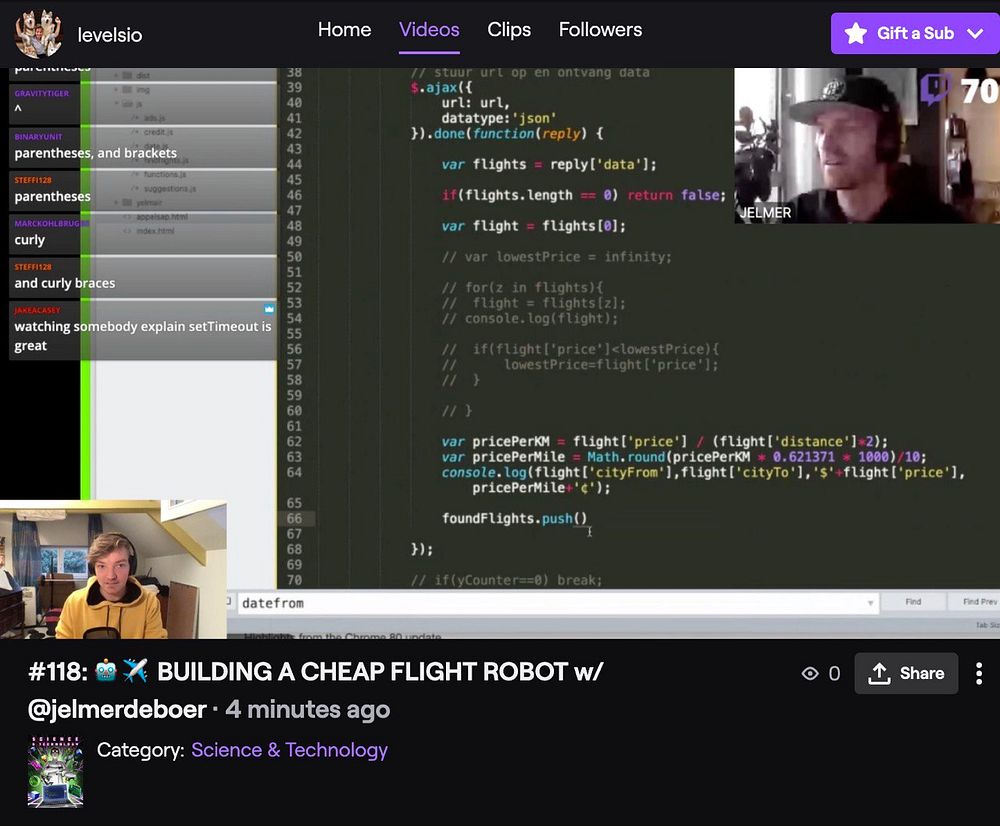Click the $.ajax({ code line
Image resolution: width=1000 pixels, height=826 pixels.
click(441, 87)
